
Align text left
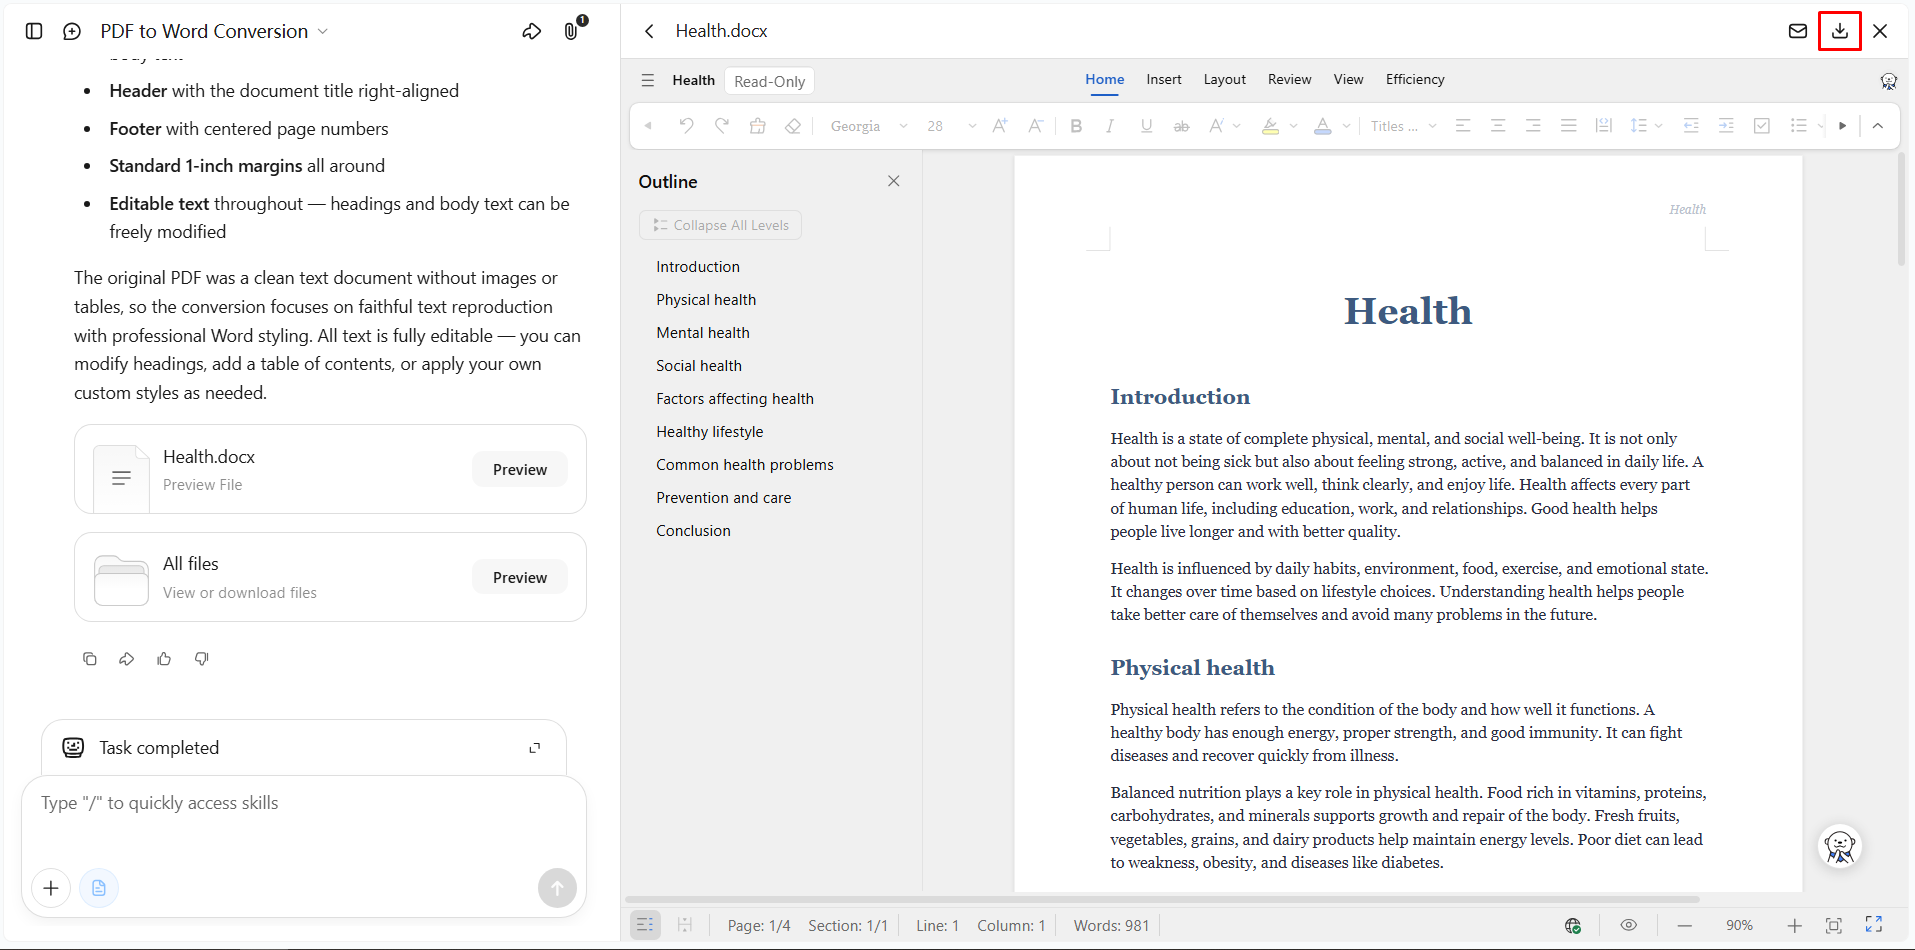[x=1463, y=126]
